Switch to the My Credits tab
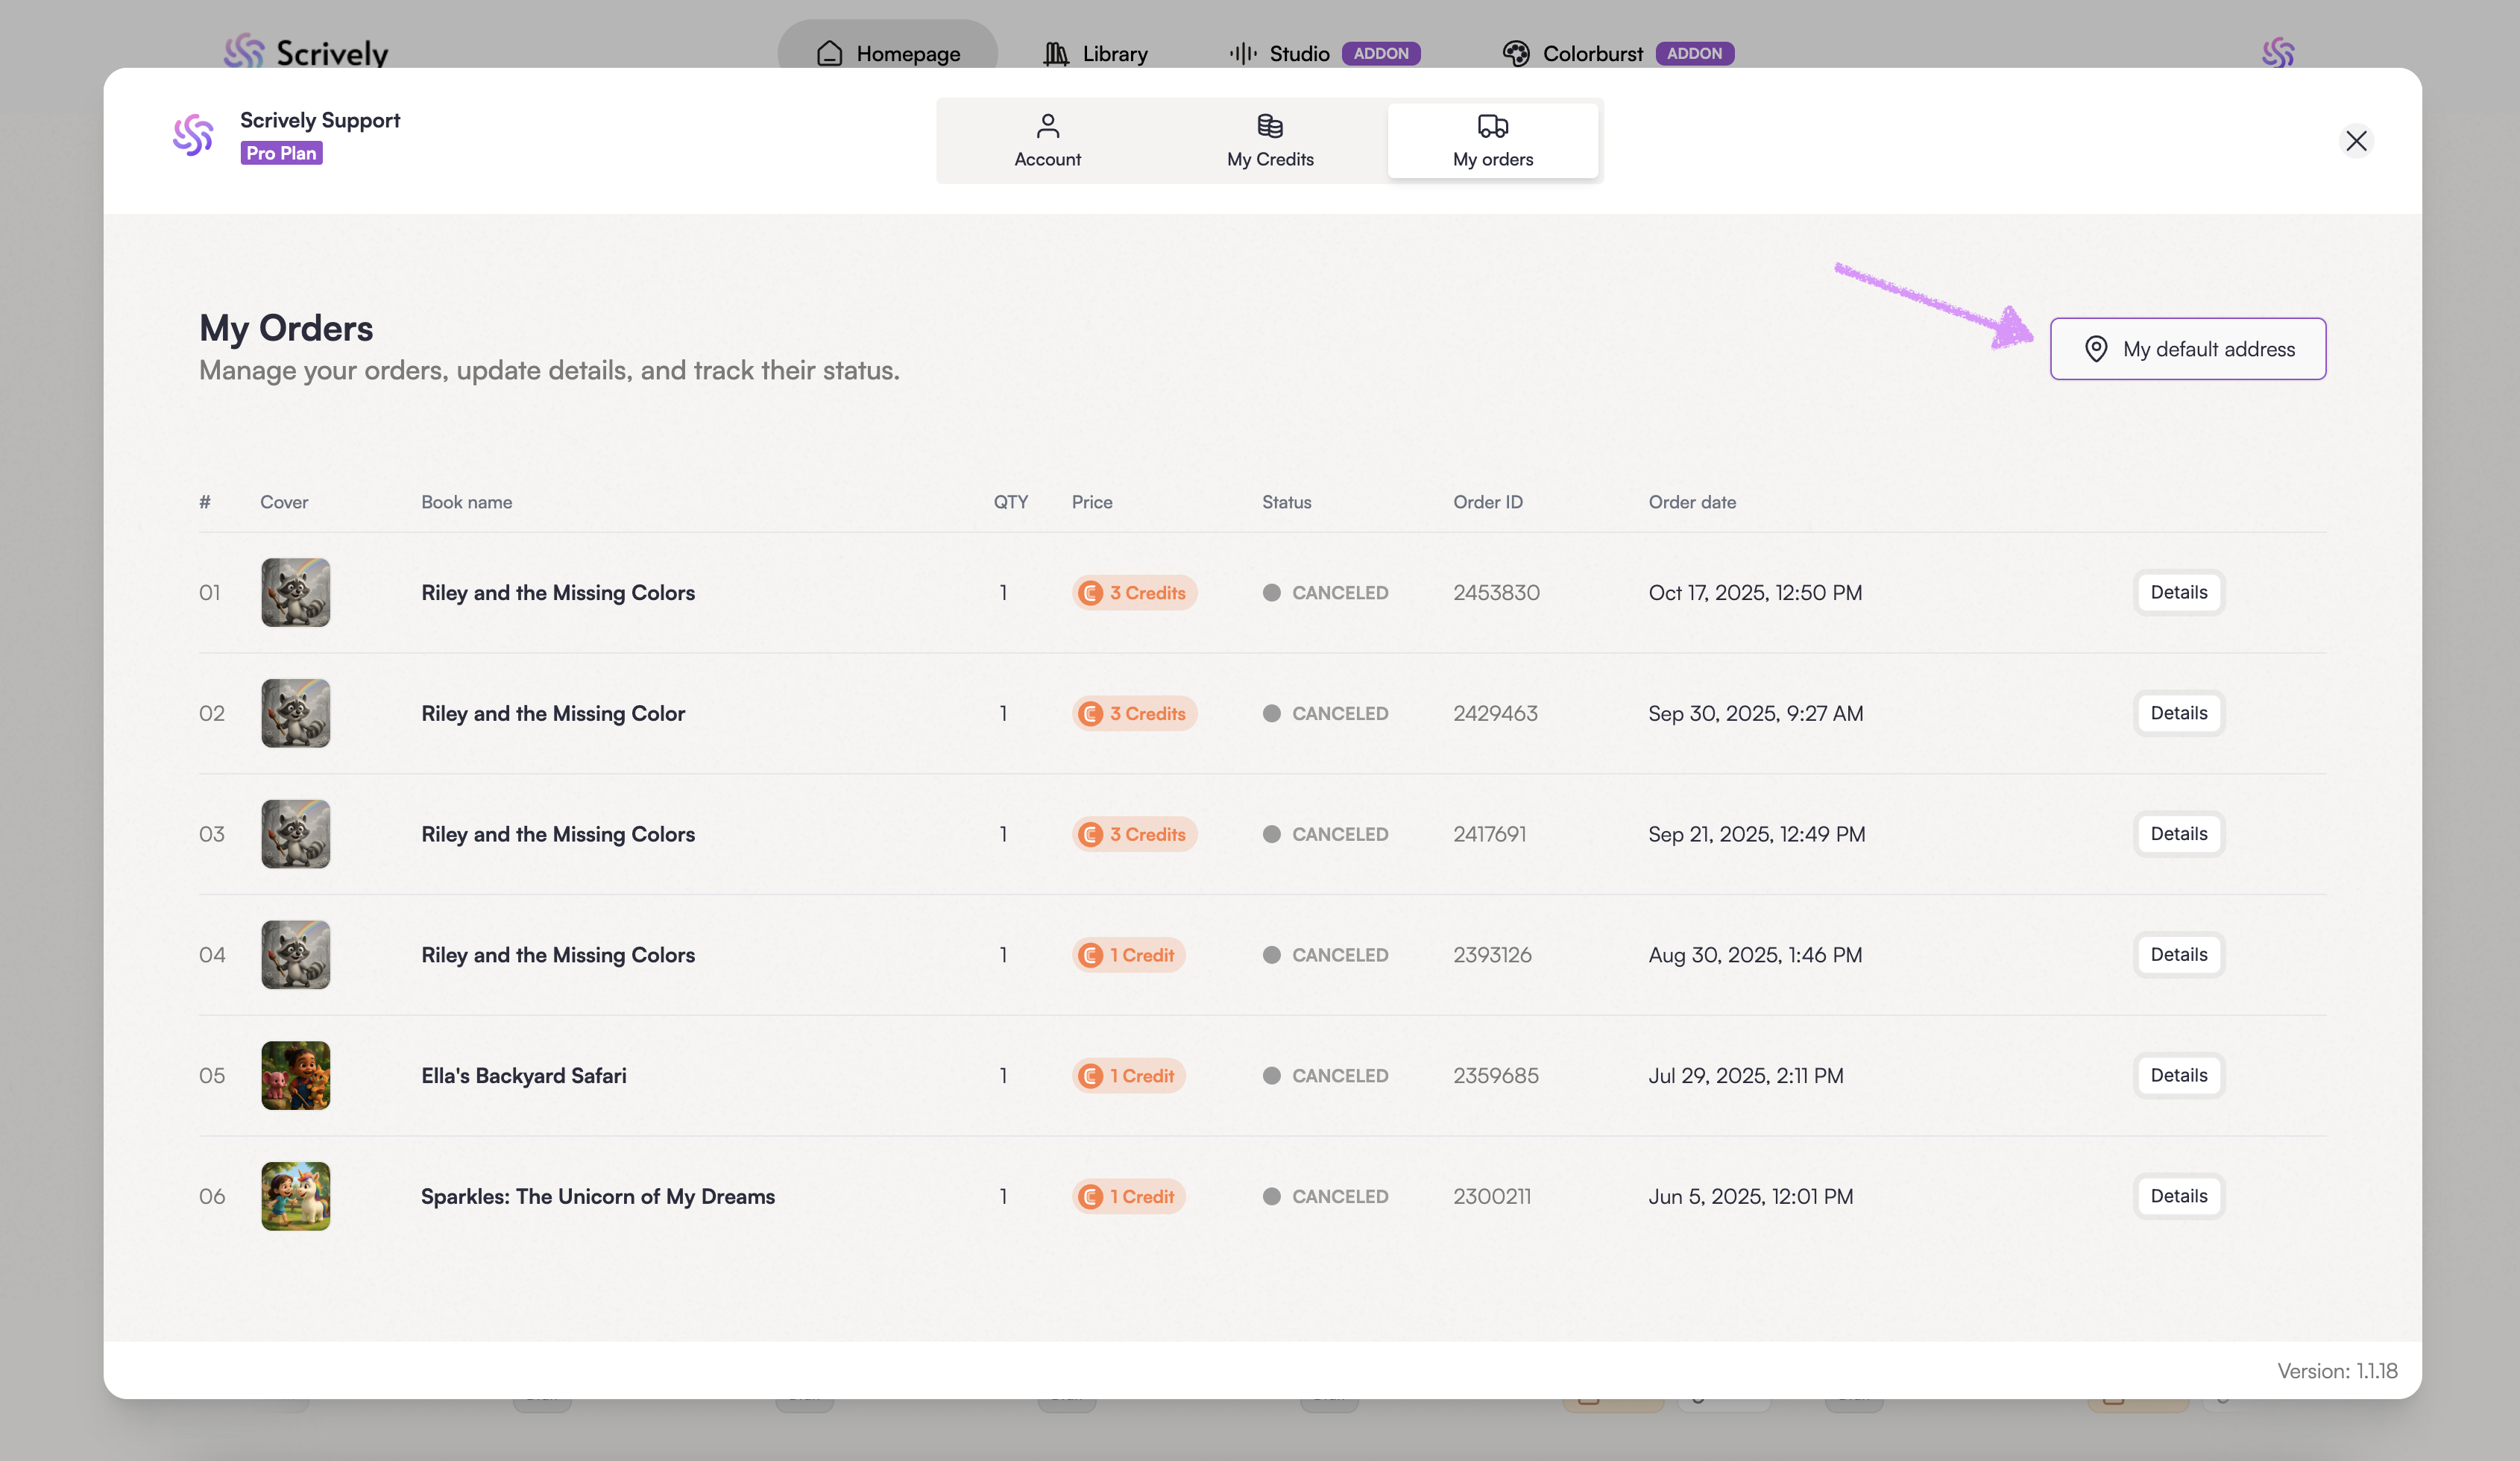The width and height of the screenshot is (2520, 1461). (x=1270, y=141)
